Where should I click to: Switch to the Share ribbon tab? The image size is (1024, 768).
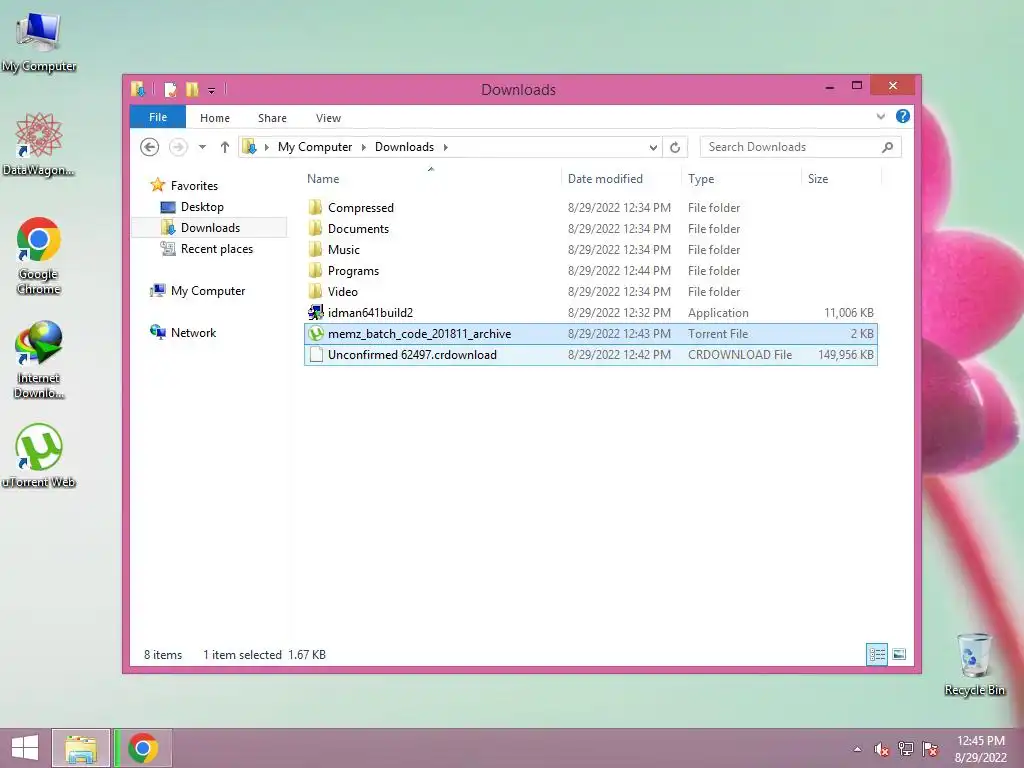coord(272,118)
